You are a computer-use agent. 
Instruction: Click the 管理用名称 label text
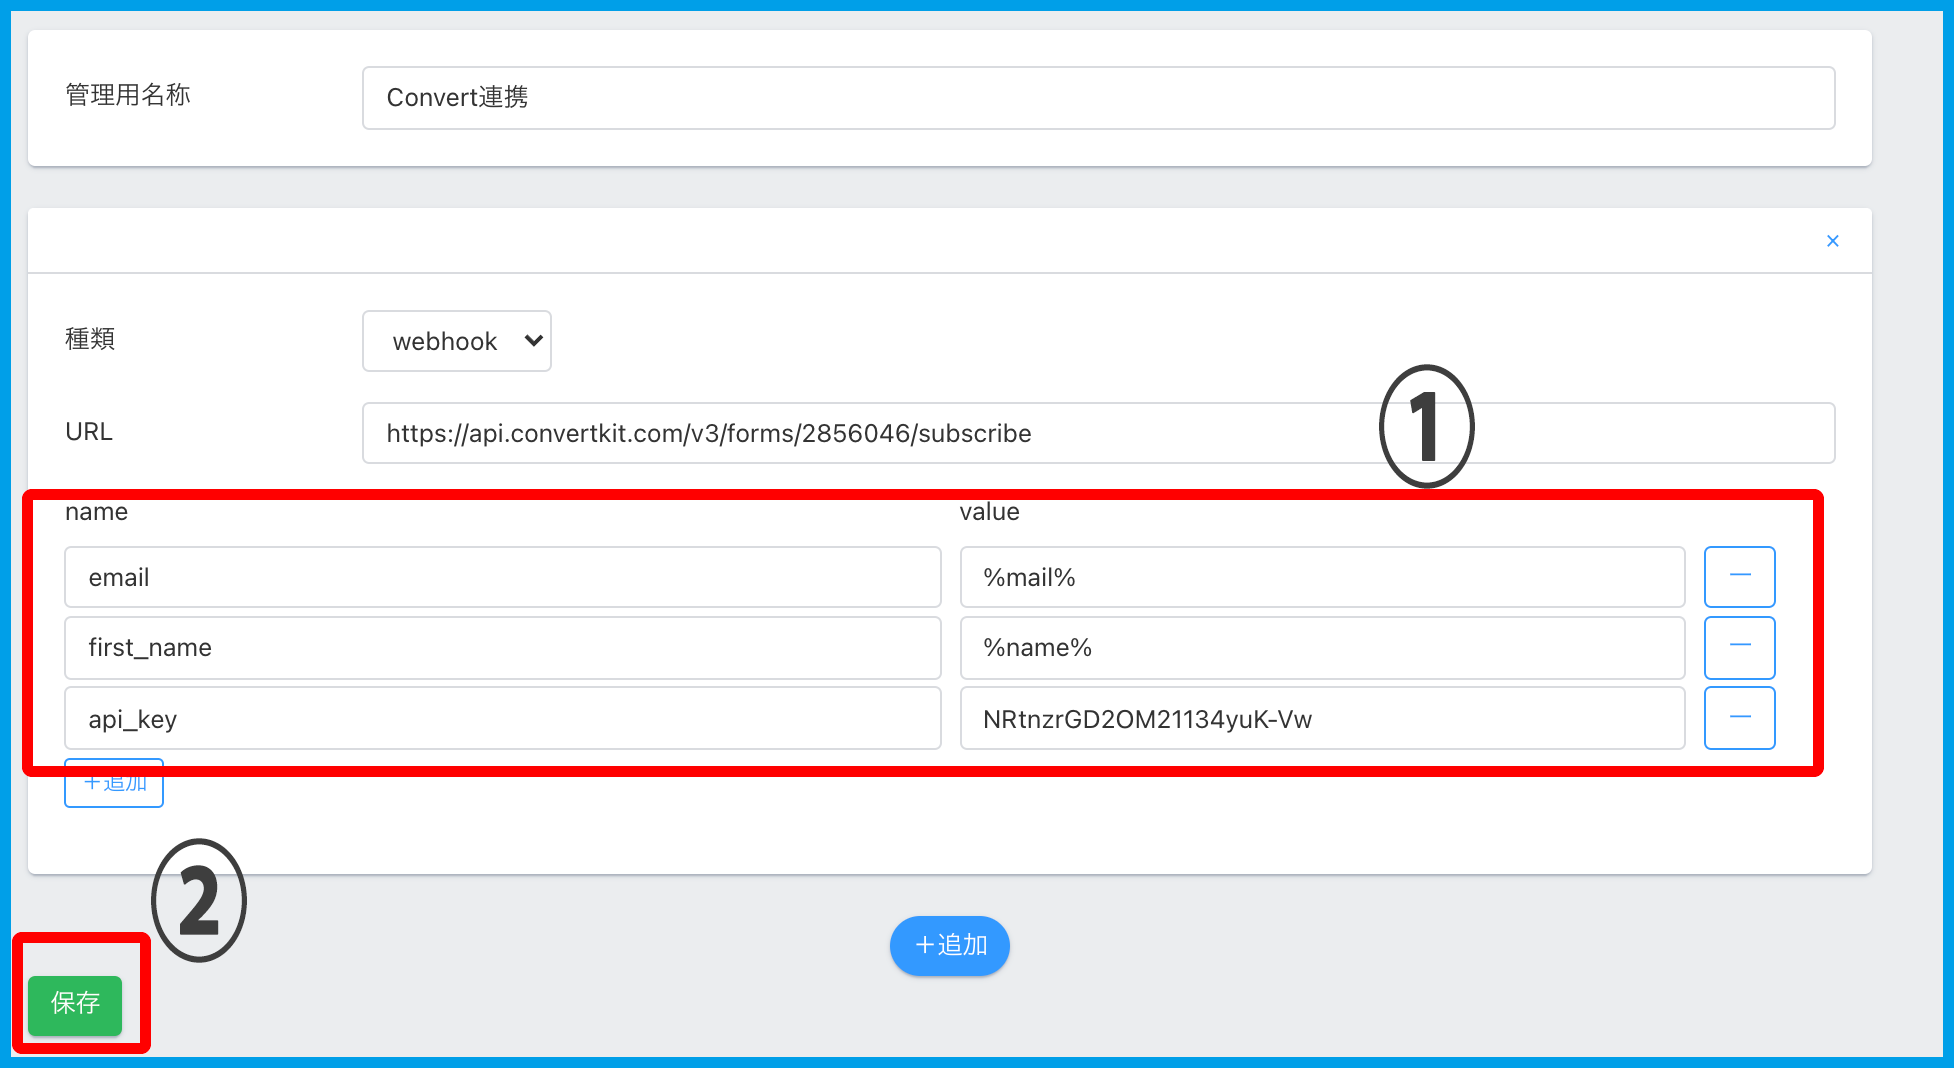pos(127,95)
